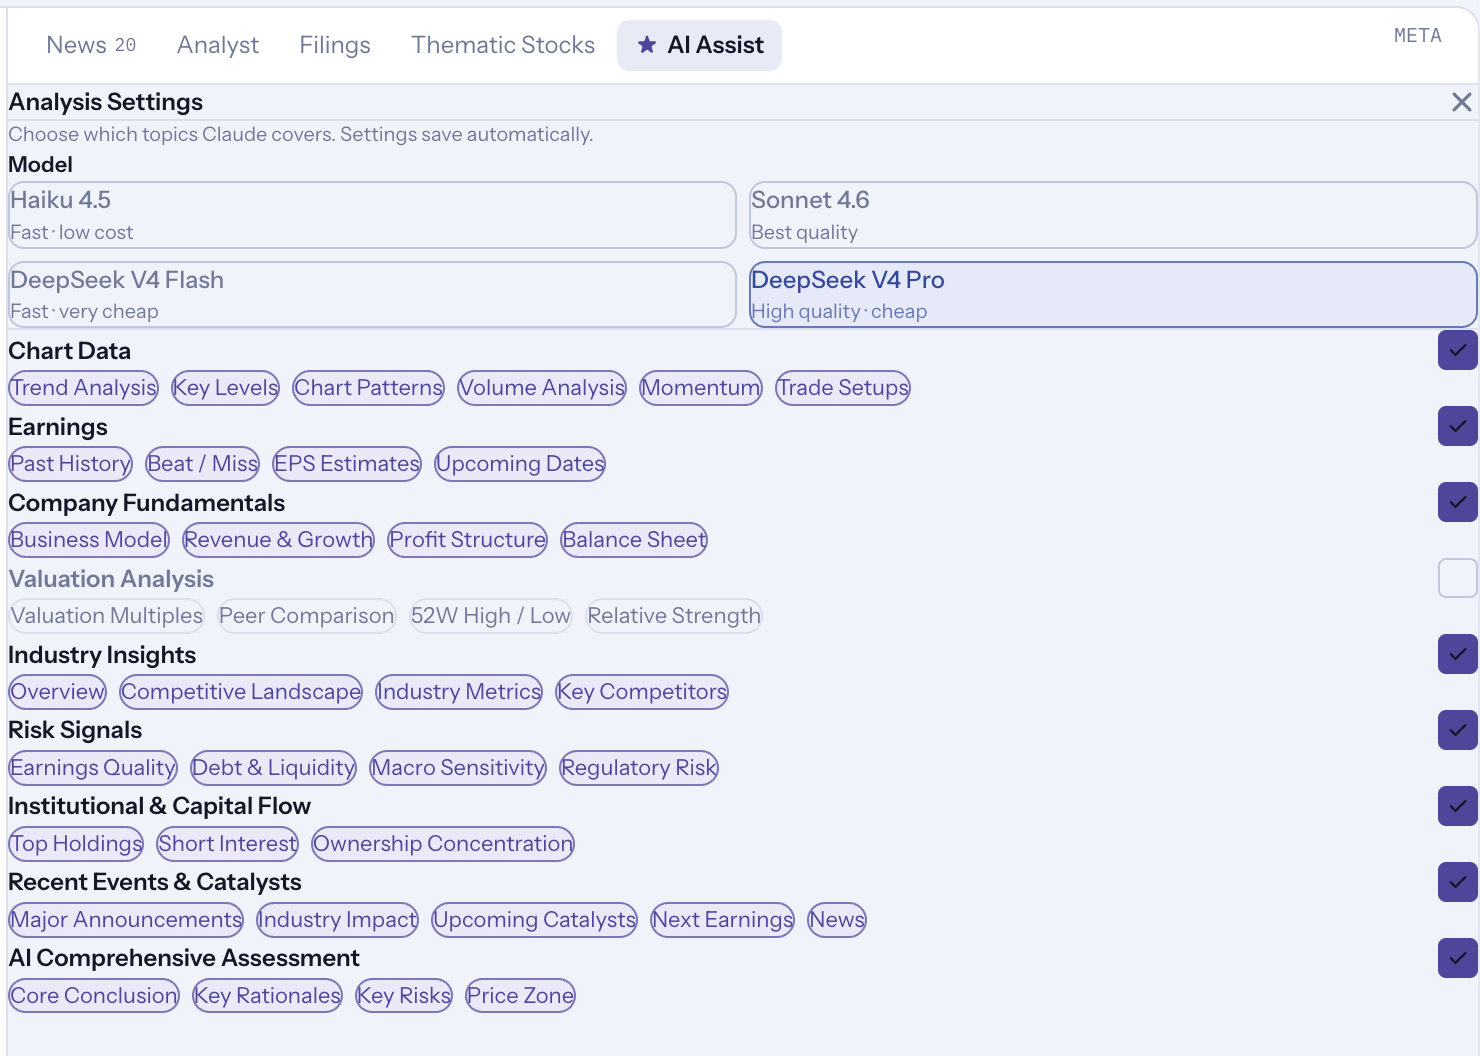Switch to the Analyst tab
This screenshot has width=1480, height=1056.
click(x=218, y=45)
